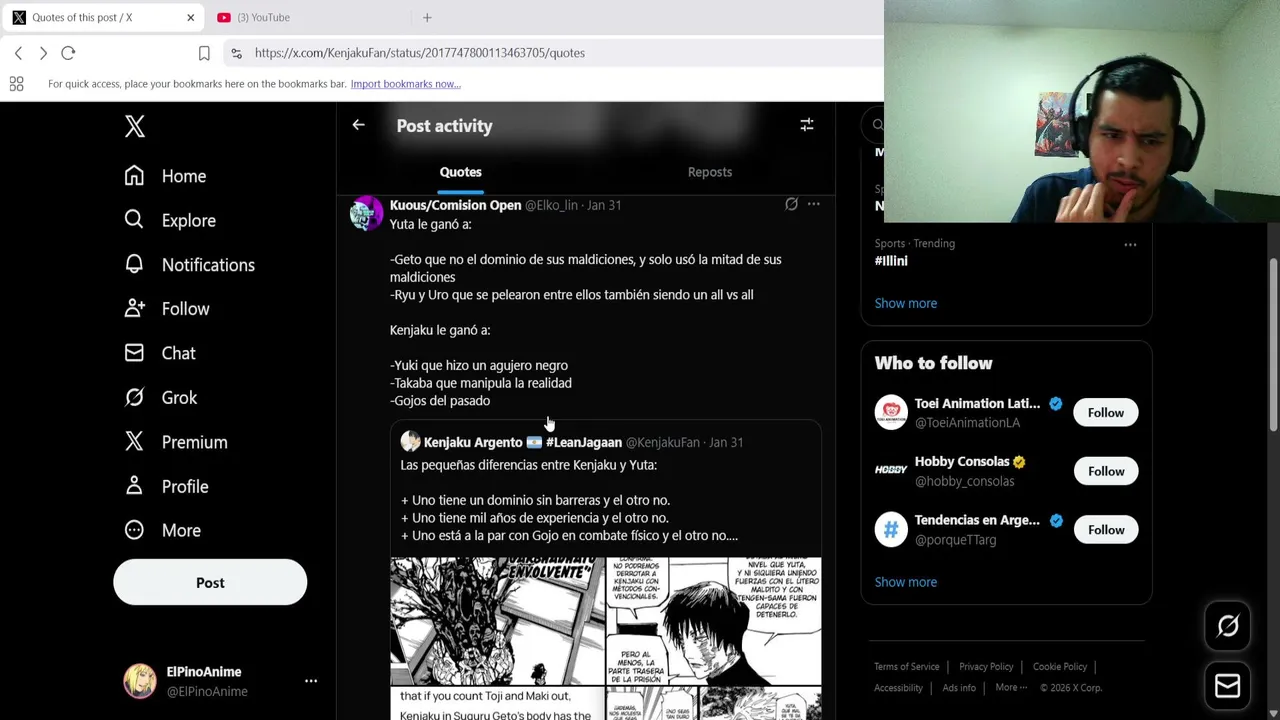Viewport: 1280px width, 720px height.
Task: Follow Tendencias en Argentina account
Action: click(1106, 530)
